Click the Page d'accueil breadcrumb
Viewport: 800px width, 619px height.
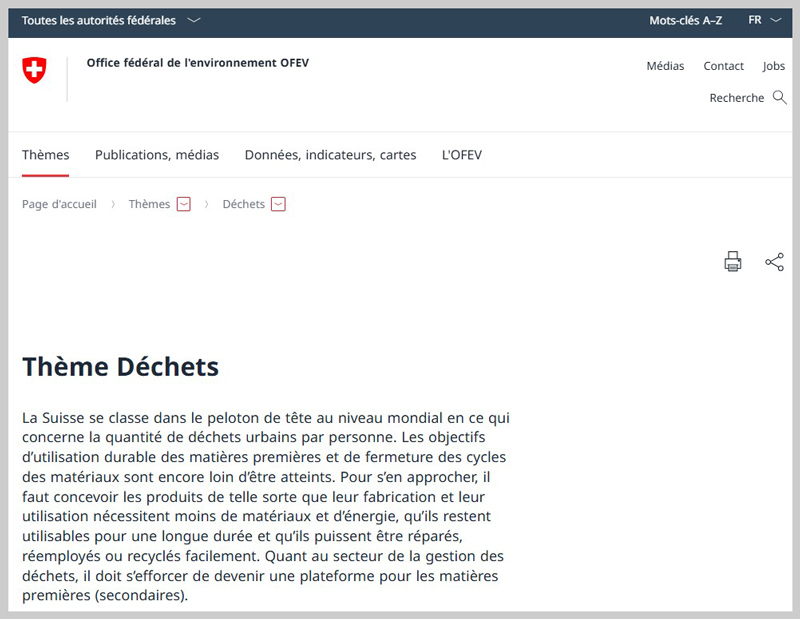pyautogui.click(x=59, y=204)
